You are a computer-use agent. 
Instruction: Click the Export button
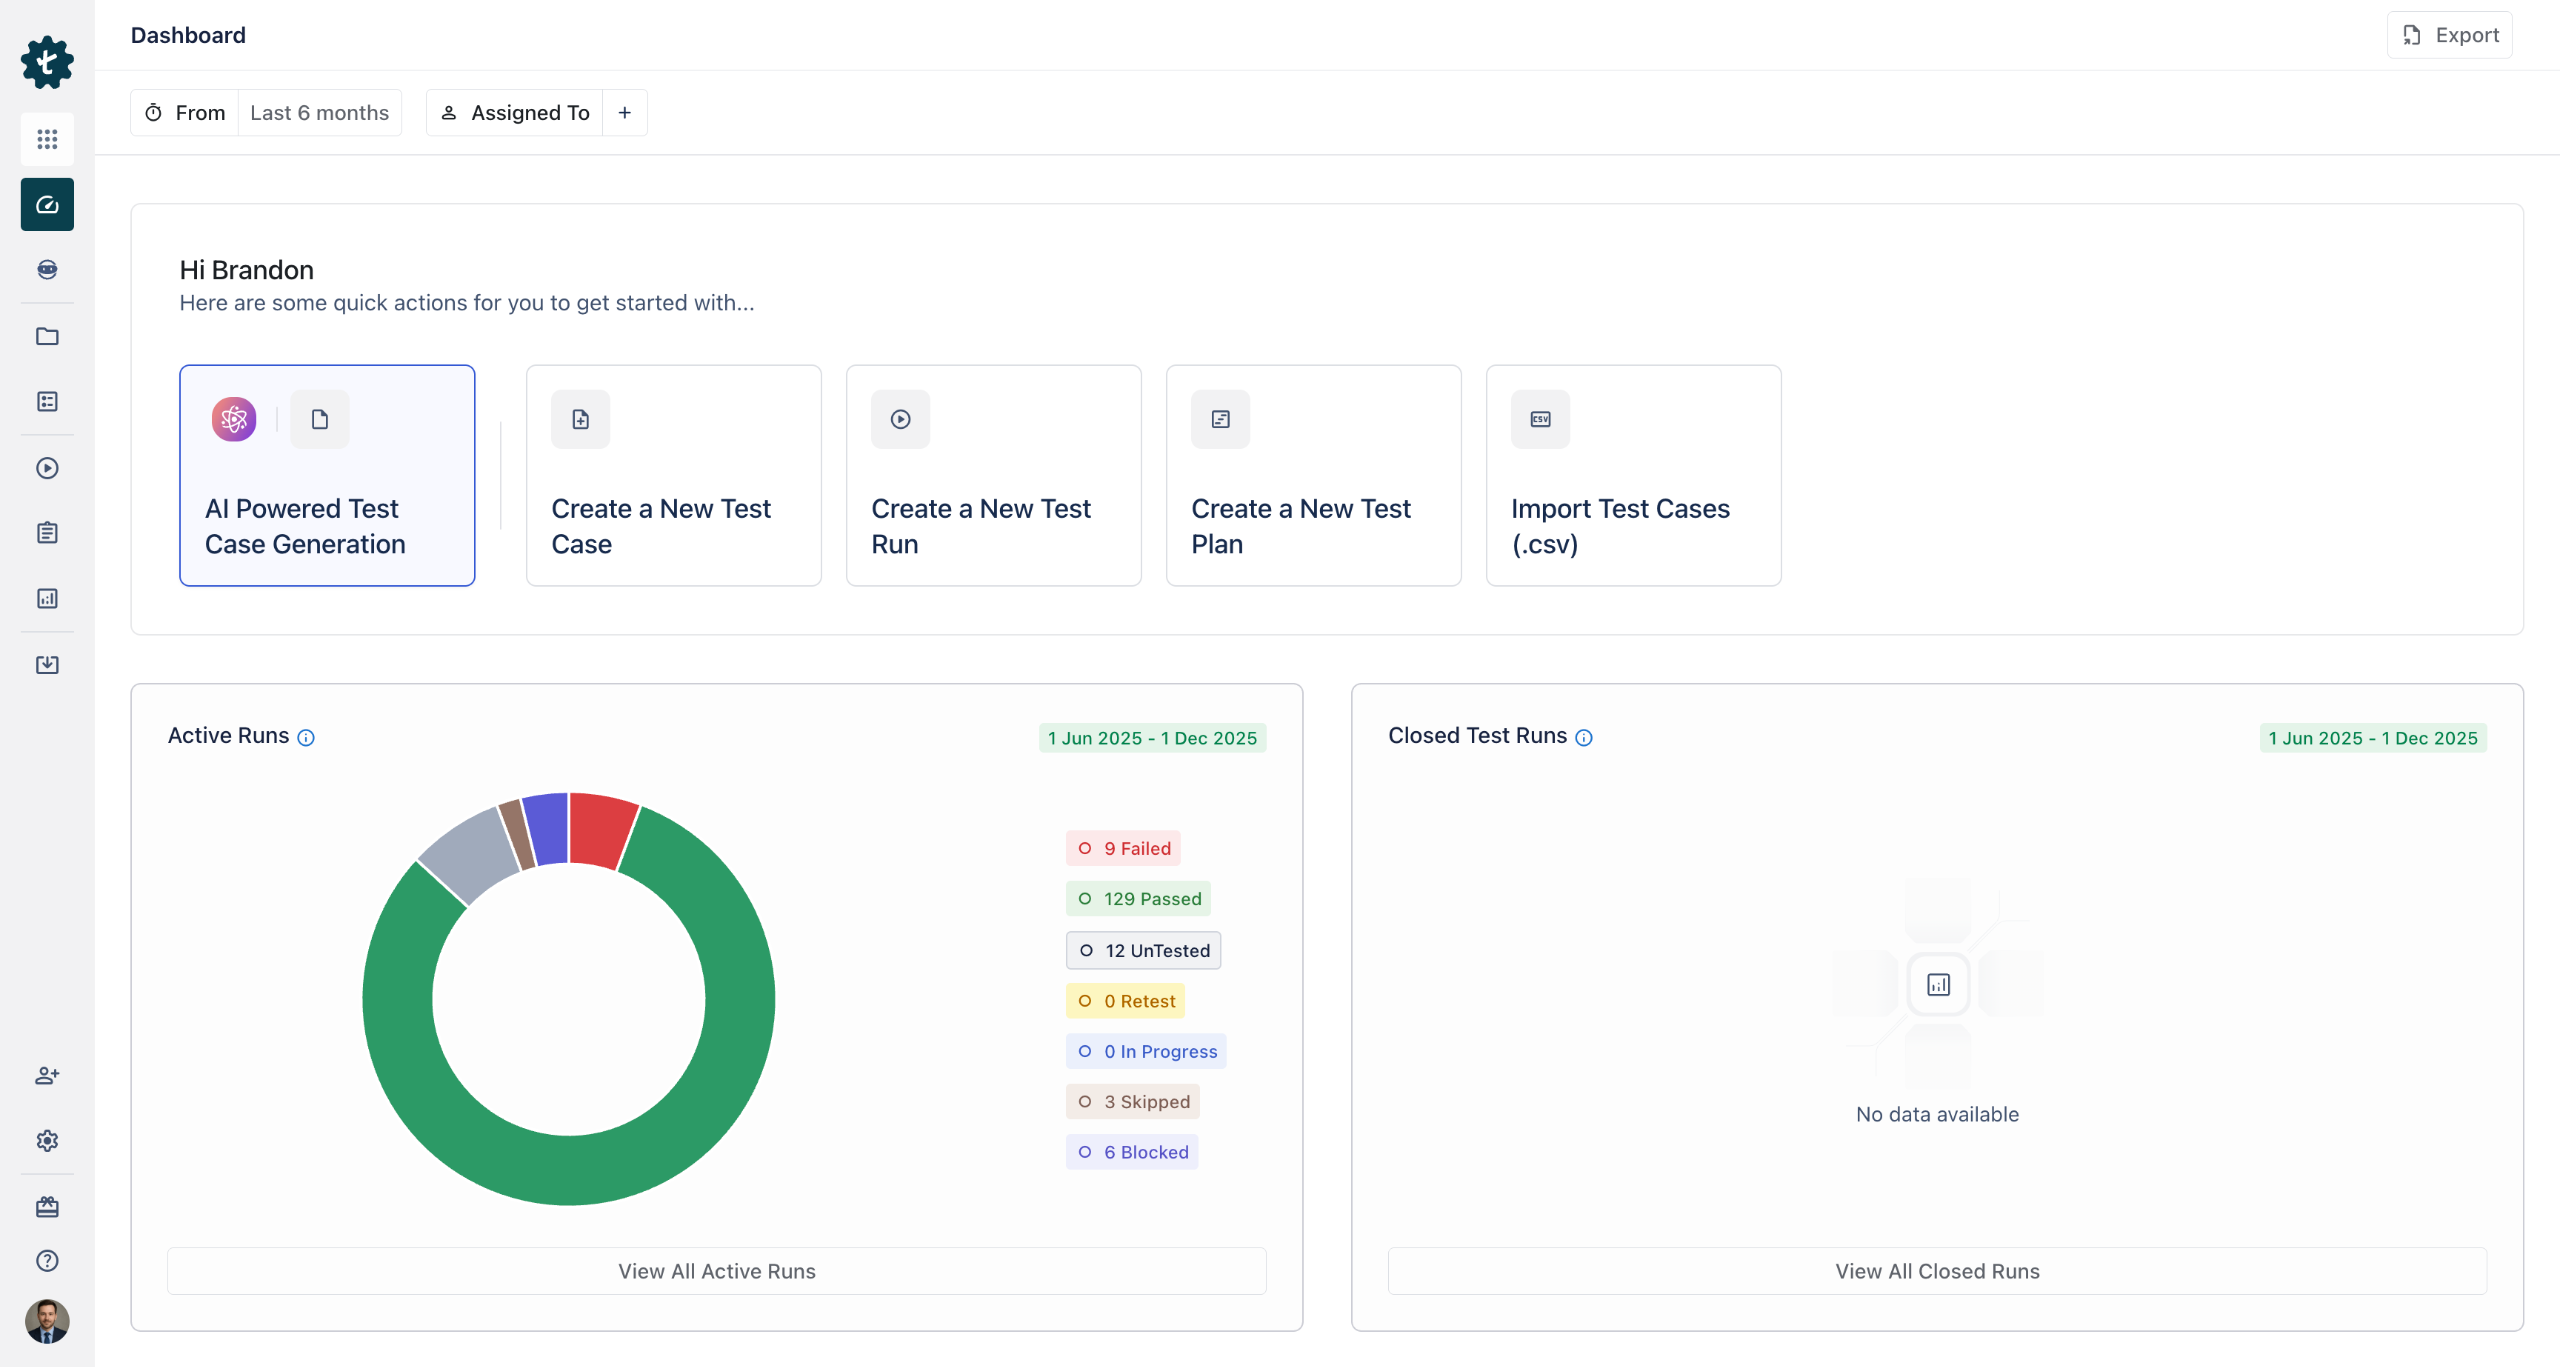click(2449, 35)
